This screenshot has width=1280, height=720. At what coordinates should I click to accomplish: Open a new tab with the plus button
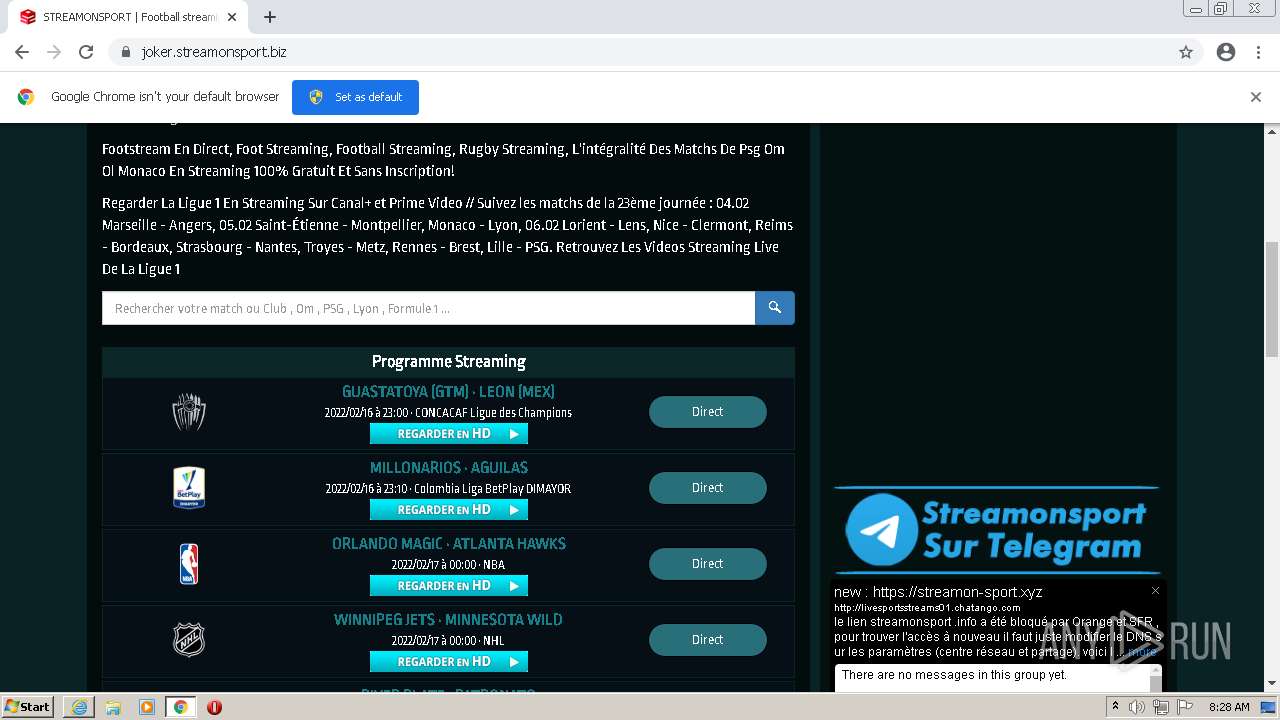270,17
